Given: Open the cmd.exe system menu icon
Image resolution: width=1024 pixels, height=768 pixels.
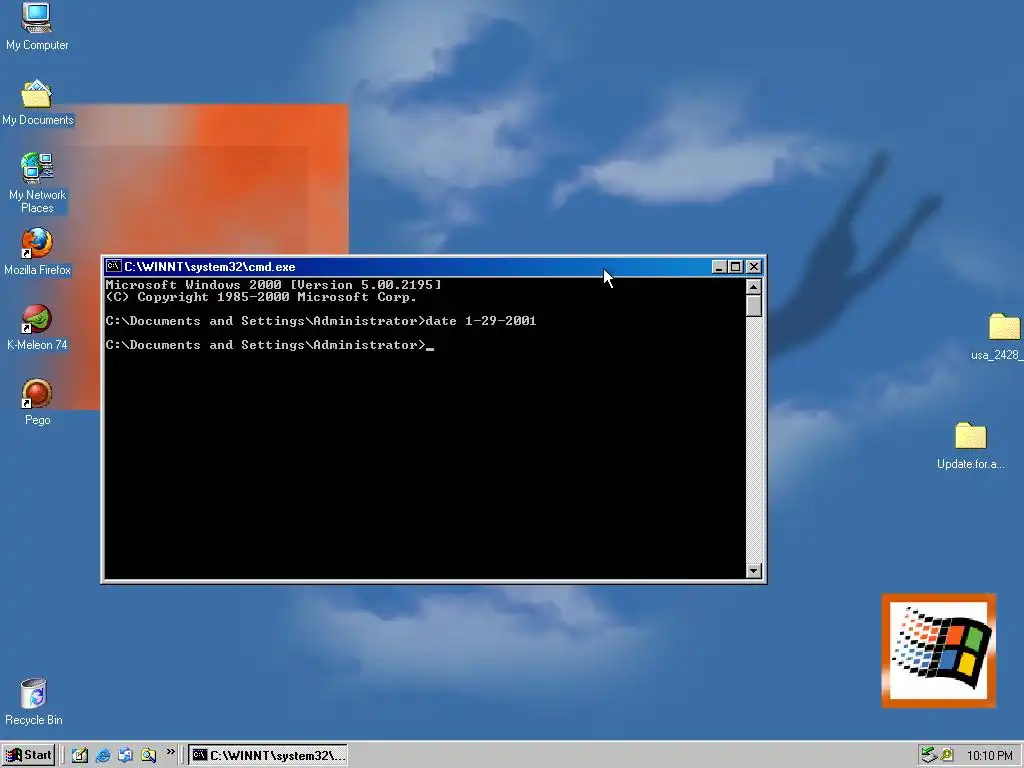Looking at the screenshot, I should (114, 266).
